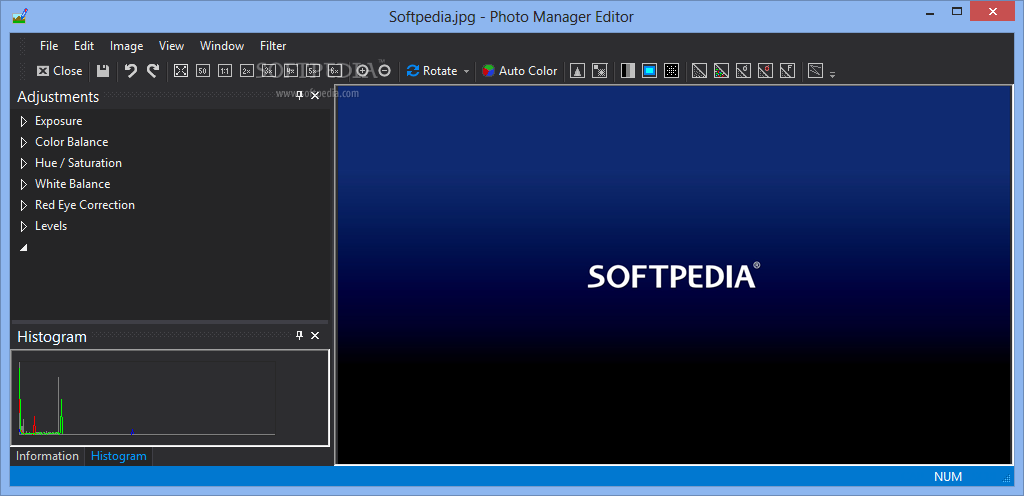Click the Softpedia image canvas

pyautogui.click(x=673, y=275)
